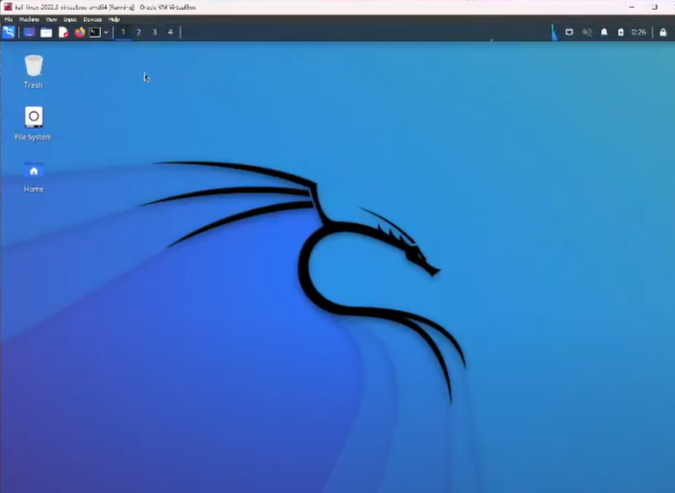The height and width of the screenshot is (493, 675).
Task: Click the show desktop panel icon
Action: 29,32
